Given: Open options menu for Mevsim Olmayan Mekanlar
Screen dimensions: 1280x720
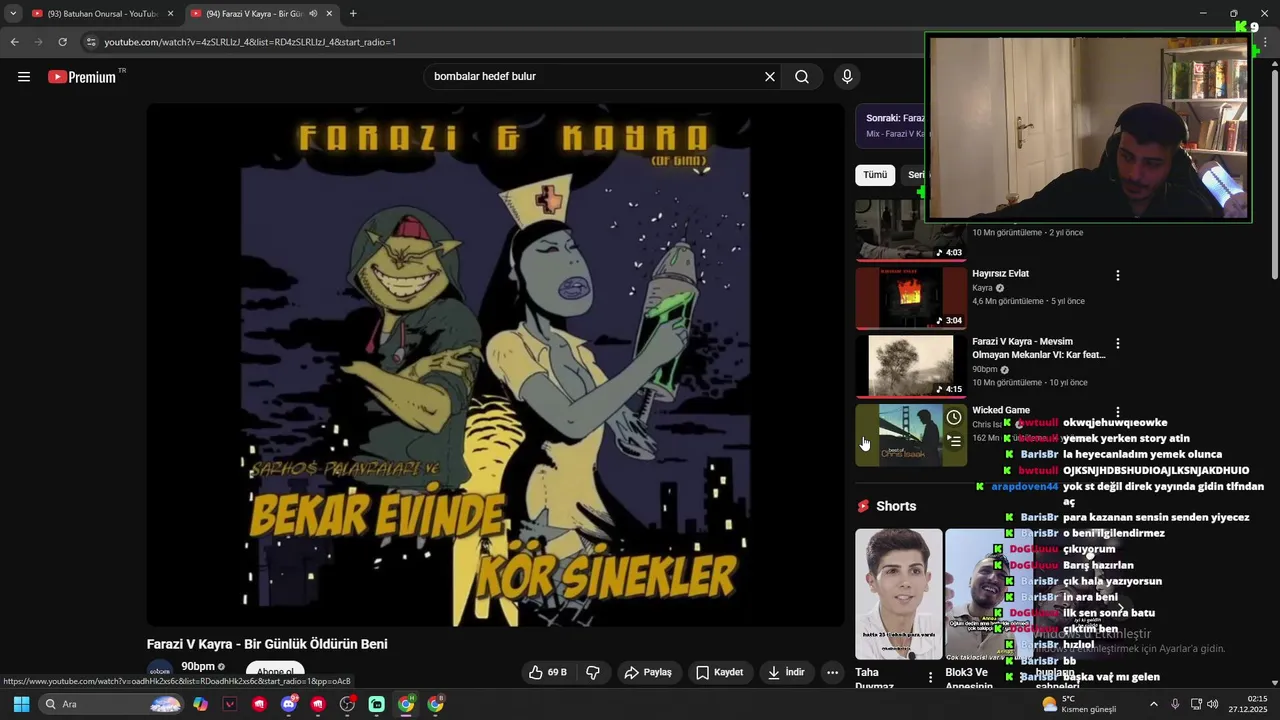Looking at the screenshot, I should 1118,343.
